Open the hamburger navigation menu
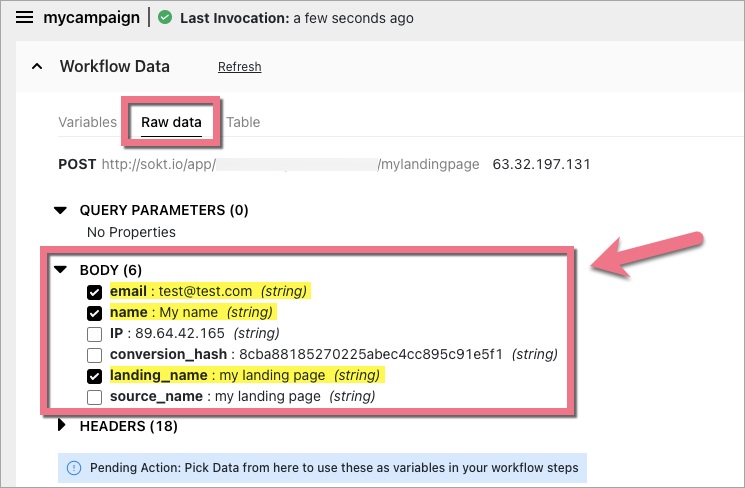The width and height of the screenshot is (745, 488). [24, 18]
